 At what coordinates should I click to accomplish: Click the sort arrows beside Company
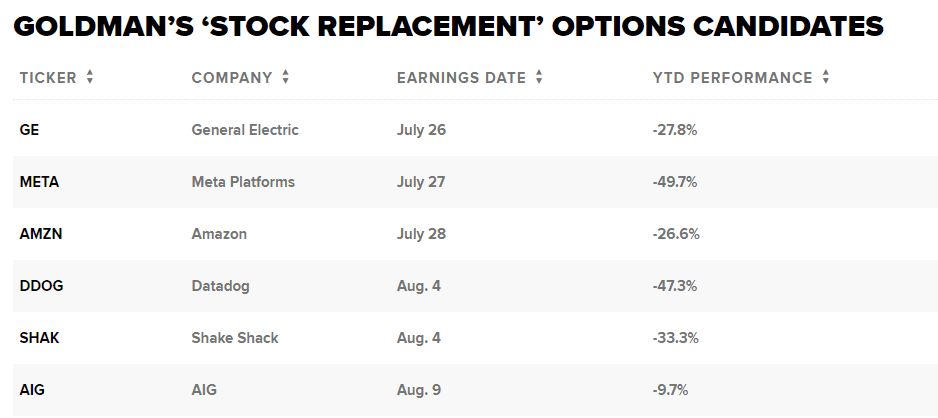[x=285, y=77]
